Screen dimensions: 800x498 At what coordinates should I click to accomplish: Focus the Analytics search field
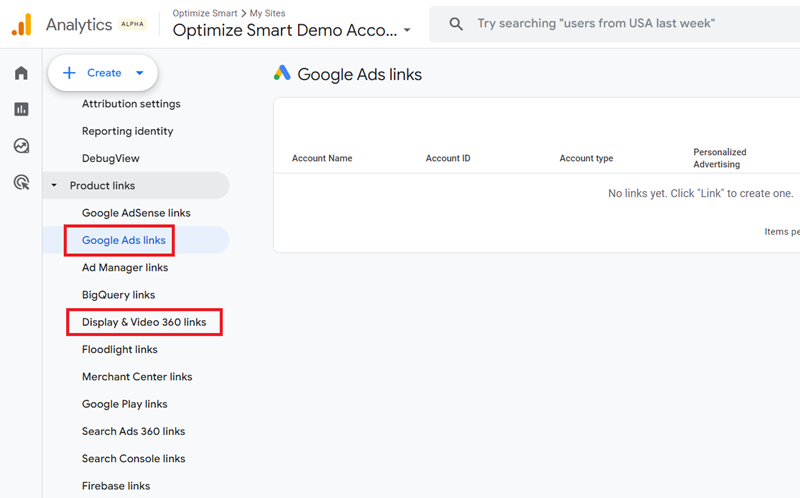click(x=614, y=24)
